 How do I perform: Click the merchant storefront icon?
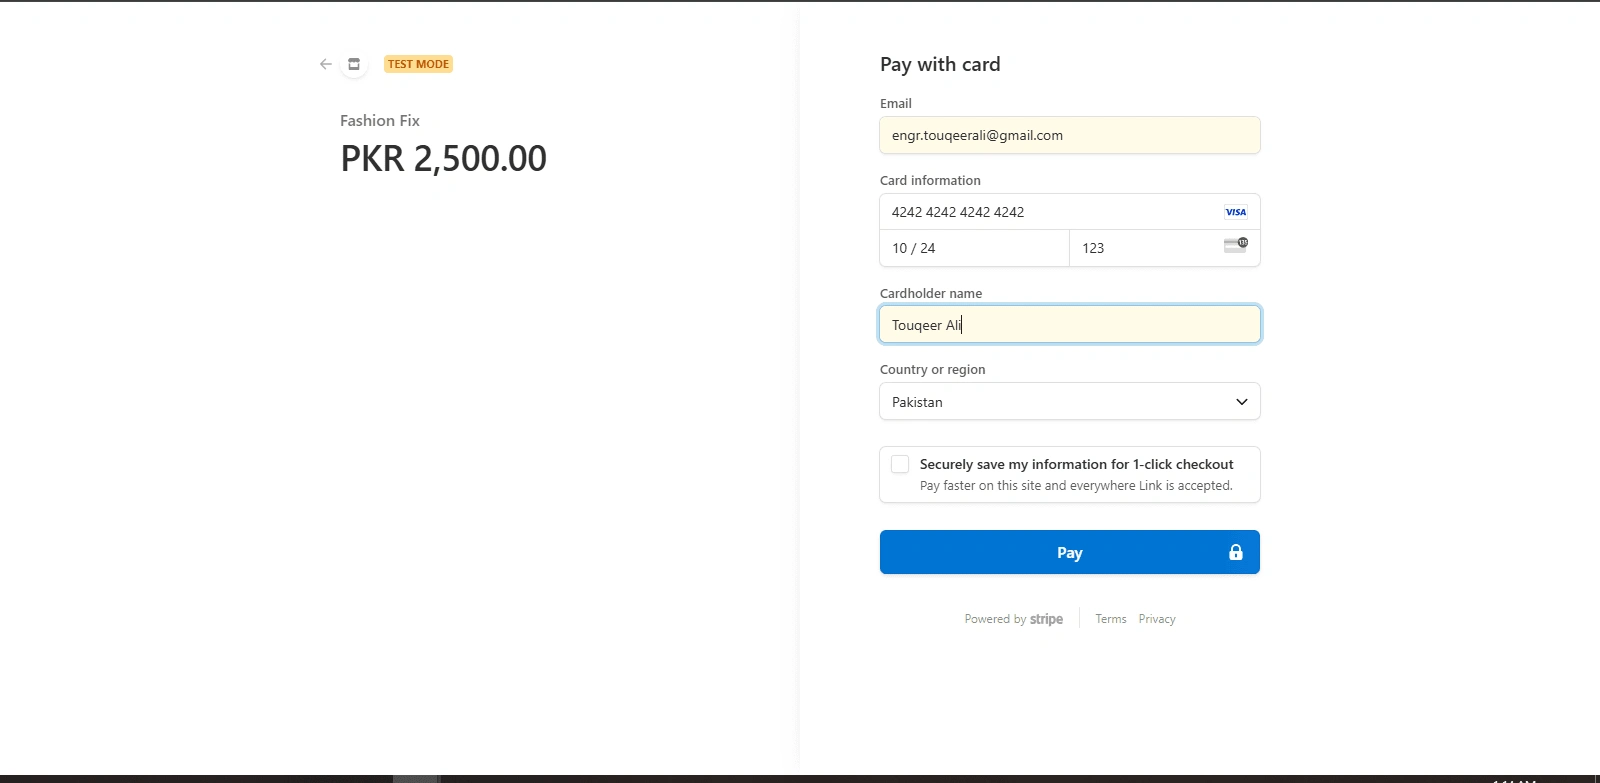tap(354, 64)
